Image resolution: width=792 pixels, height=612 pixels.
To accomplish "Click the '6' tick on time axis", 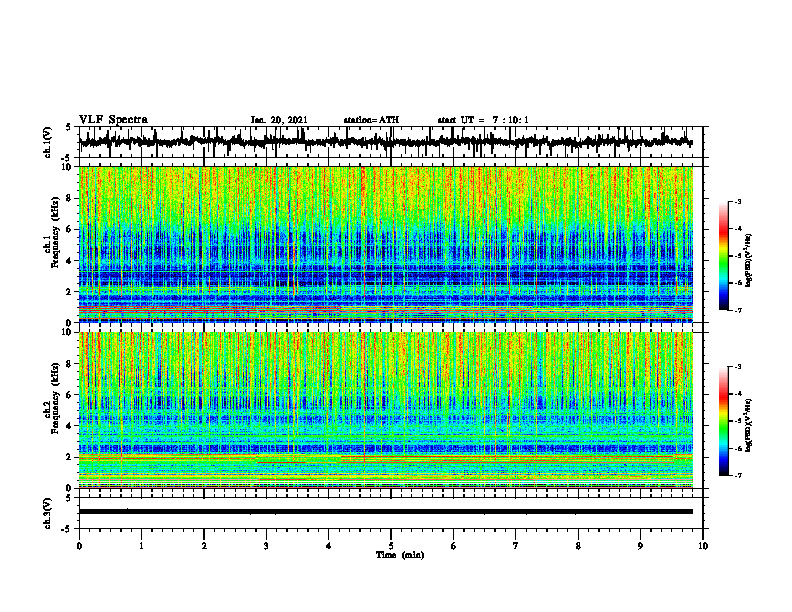I will click(453, 546).
